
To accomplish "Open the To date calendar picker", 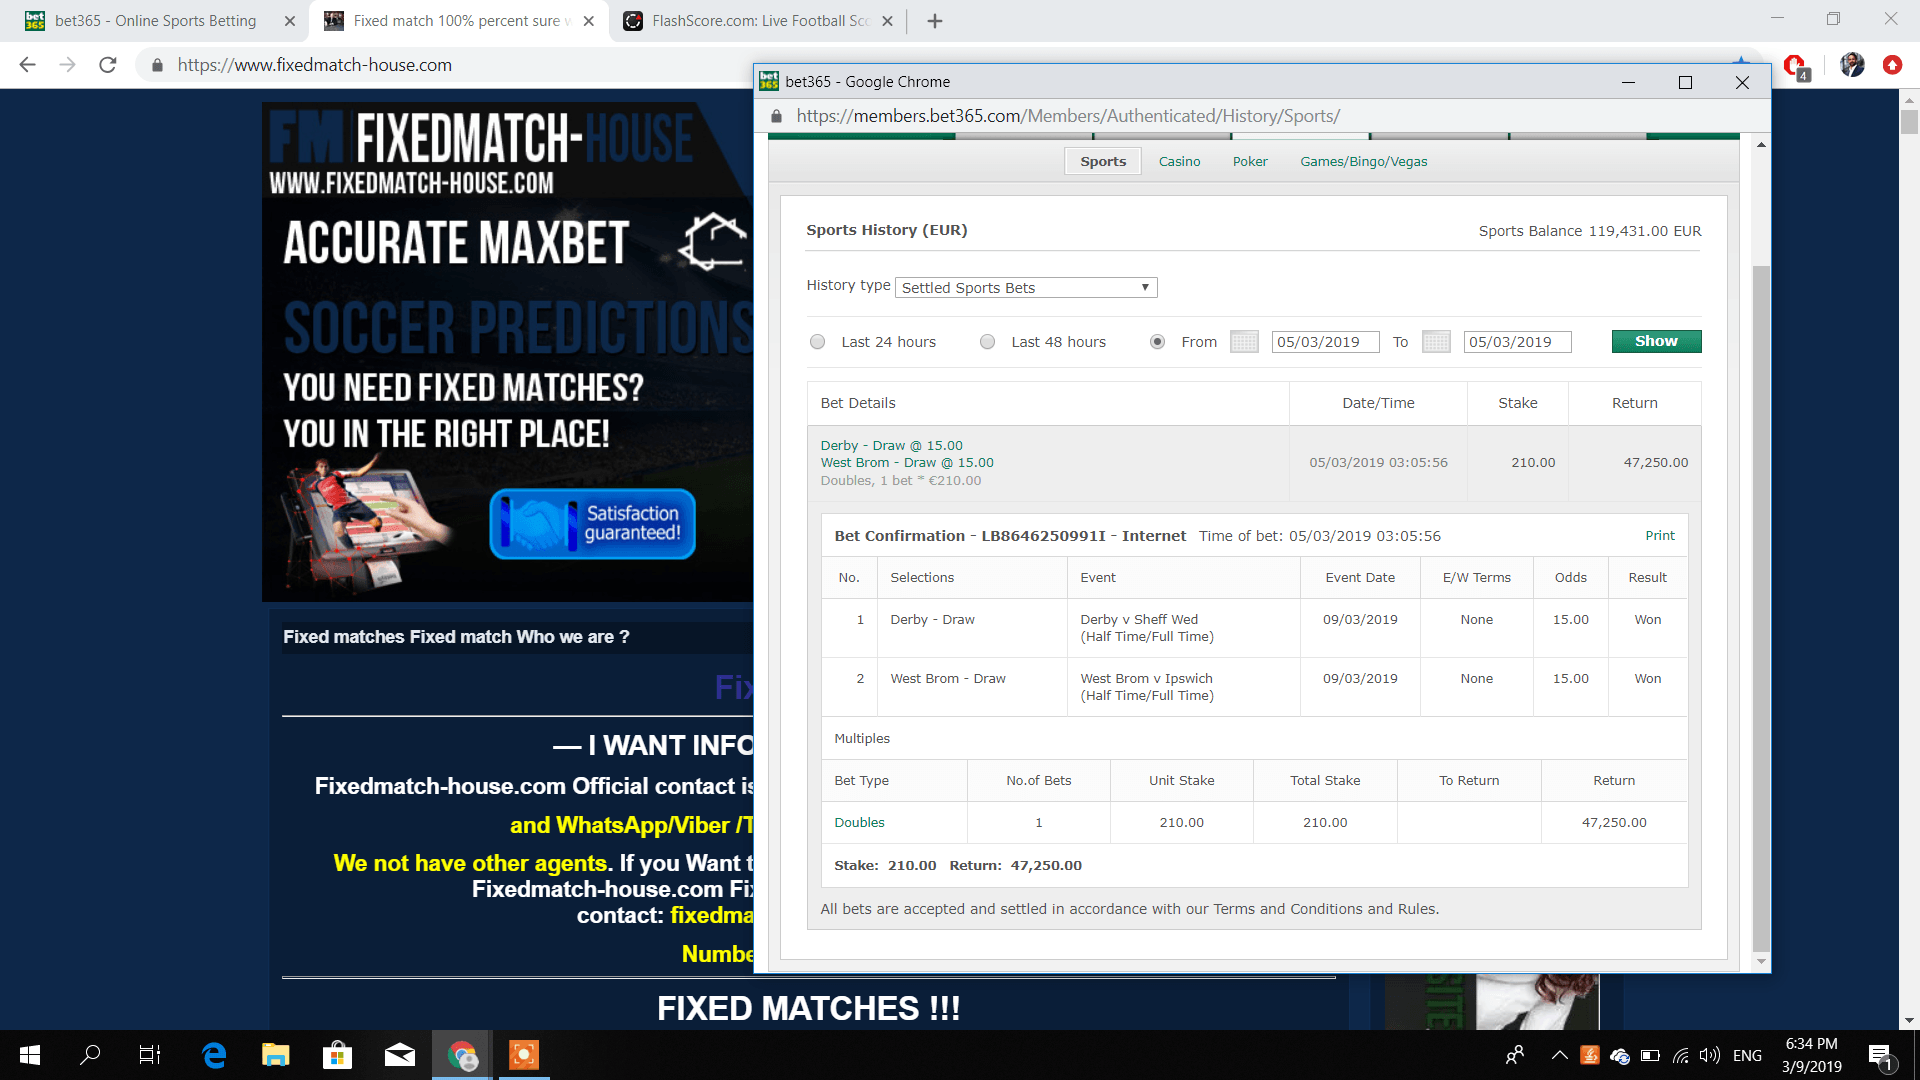I will click(1436, 342).
